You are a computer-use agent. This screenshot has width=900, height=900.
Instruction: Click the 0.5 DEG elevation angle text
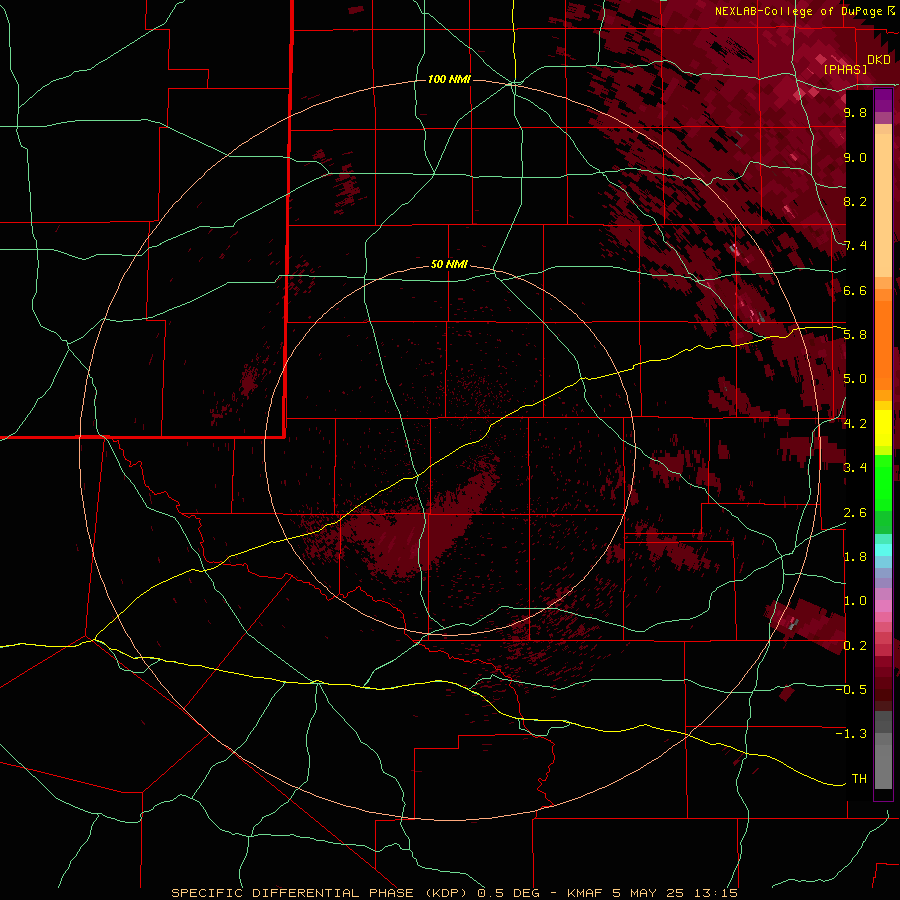point(507,893)
